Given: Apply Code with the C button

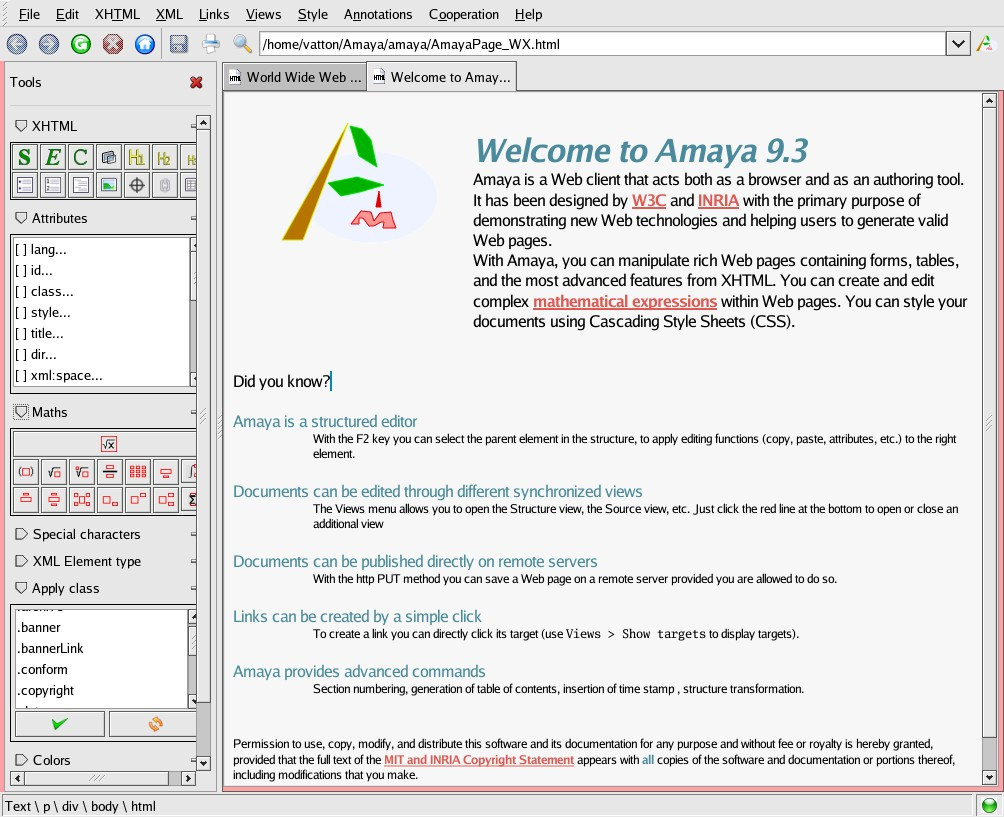Looking at the screenshot, I should pyautogui.click(x=81, y=157).
